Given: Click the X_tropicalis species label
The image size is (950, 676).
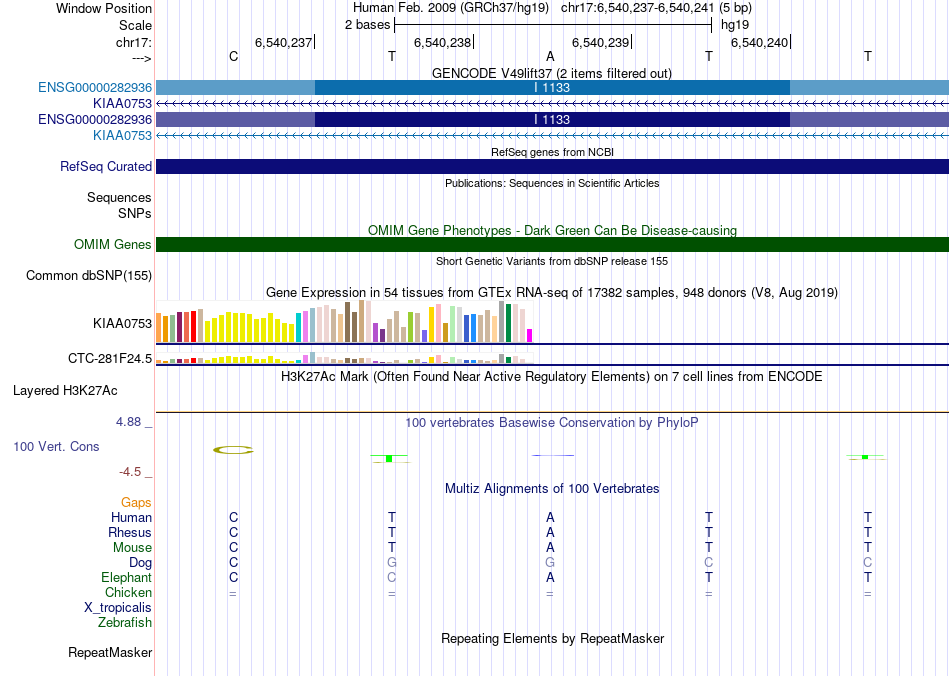Looking at the screenshot, I should tap(118, 608).
